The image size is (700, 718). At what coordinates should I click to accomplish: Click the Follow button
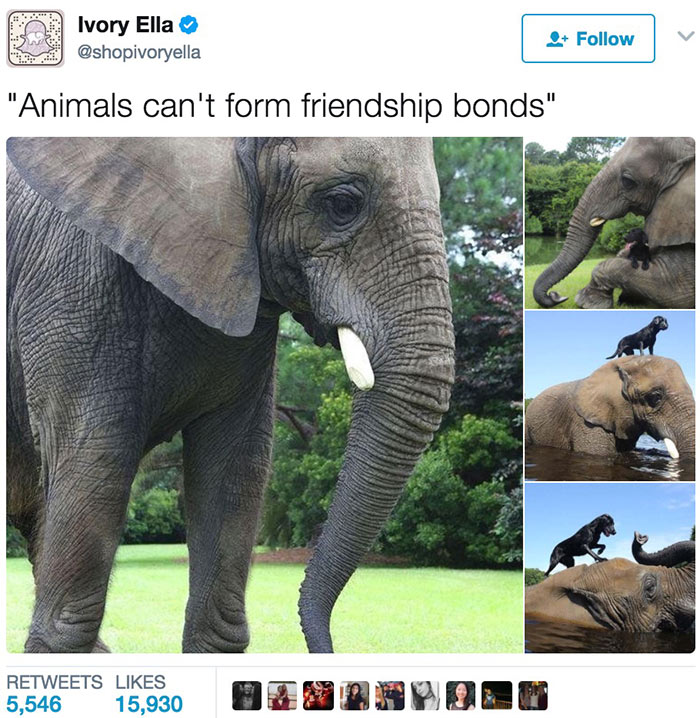(x=588, y=38)
